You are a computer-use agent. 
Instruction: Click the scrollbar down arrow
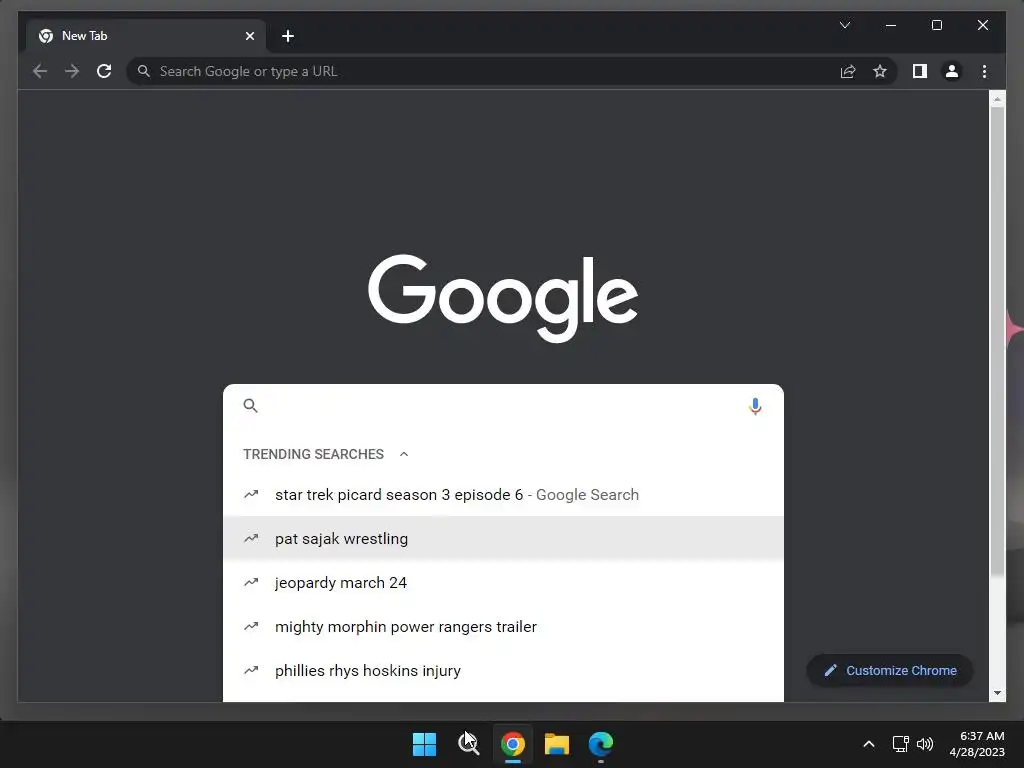[x=997, y=693]
